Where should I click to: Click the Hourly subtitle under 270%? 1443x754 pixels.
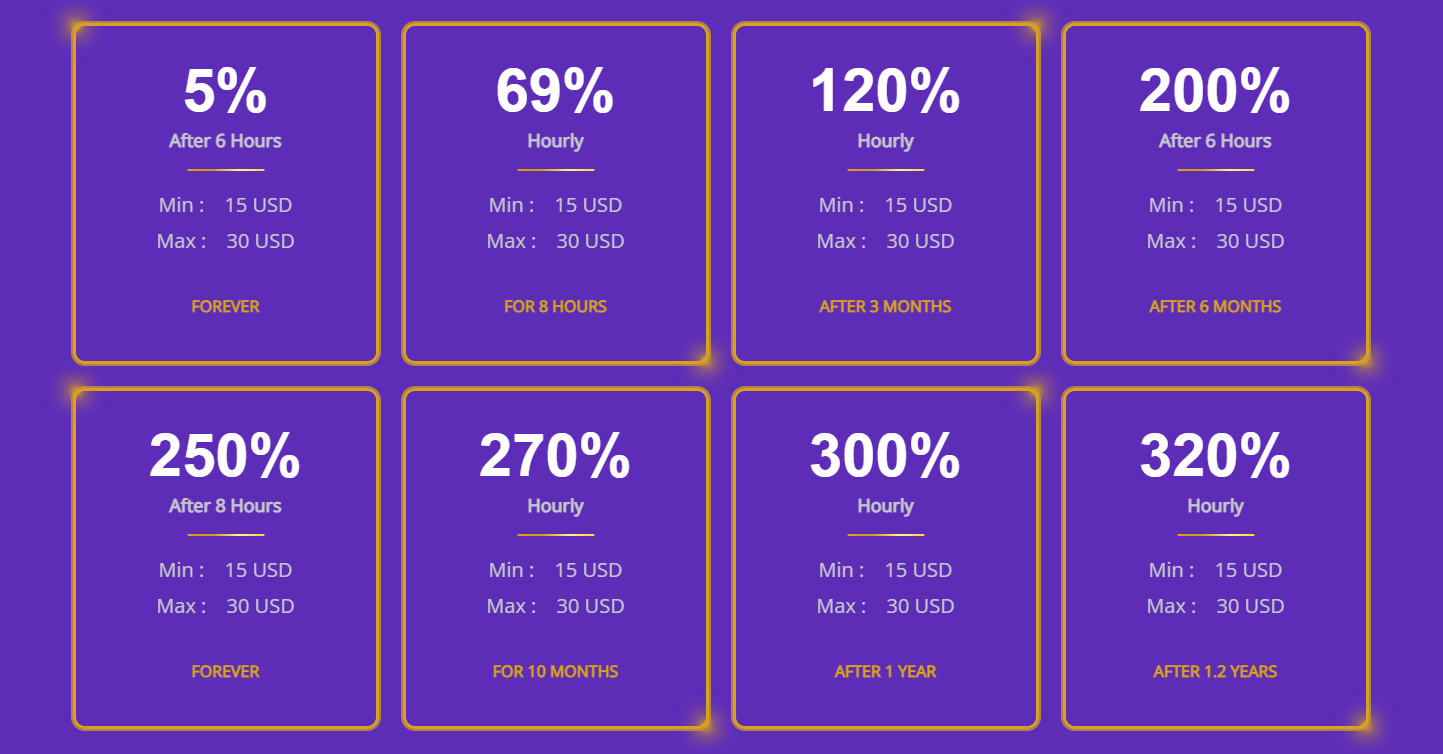[x=555, y=506]
